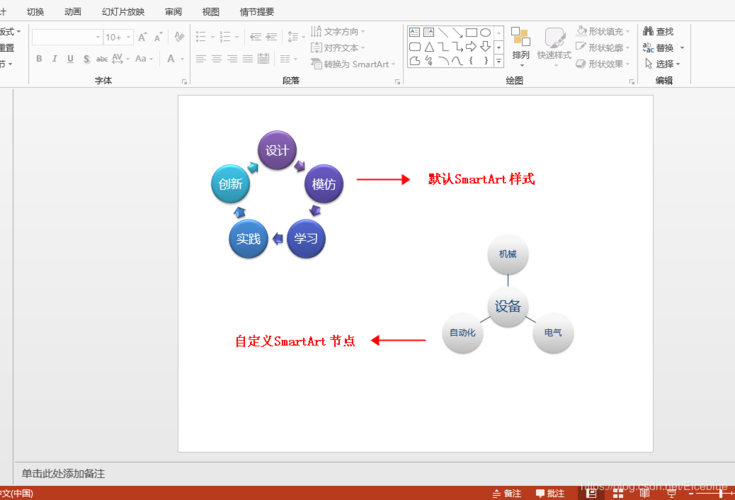Click the center align paragraph icon

[x=217, y=59]
